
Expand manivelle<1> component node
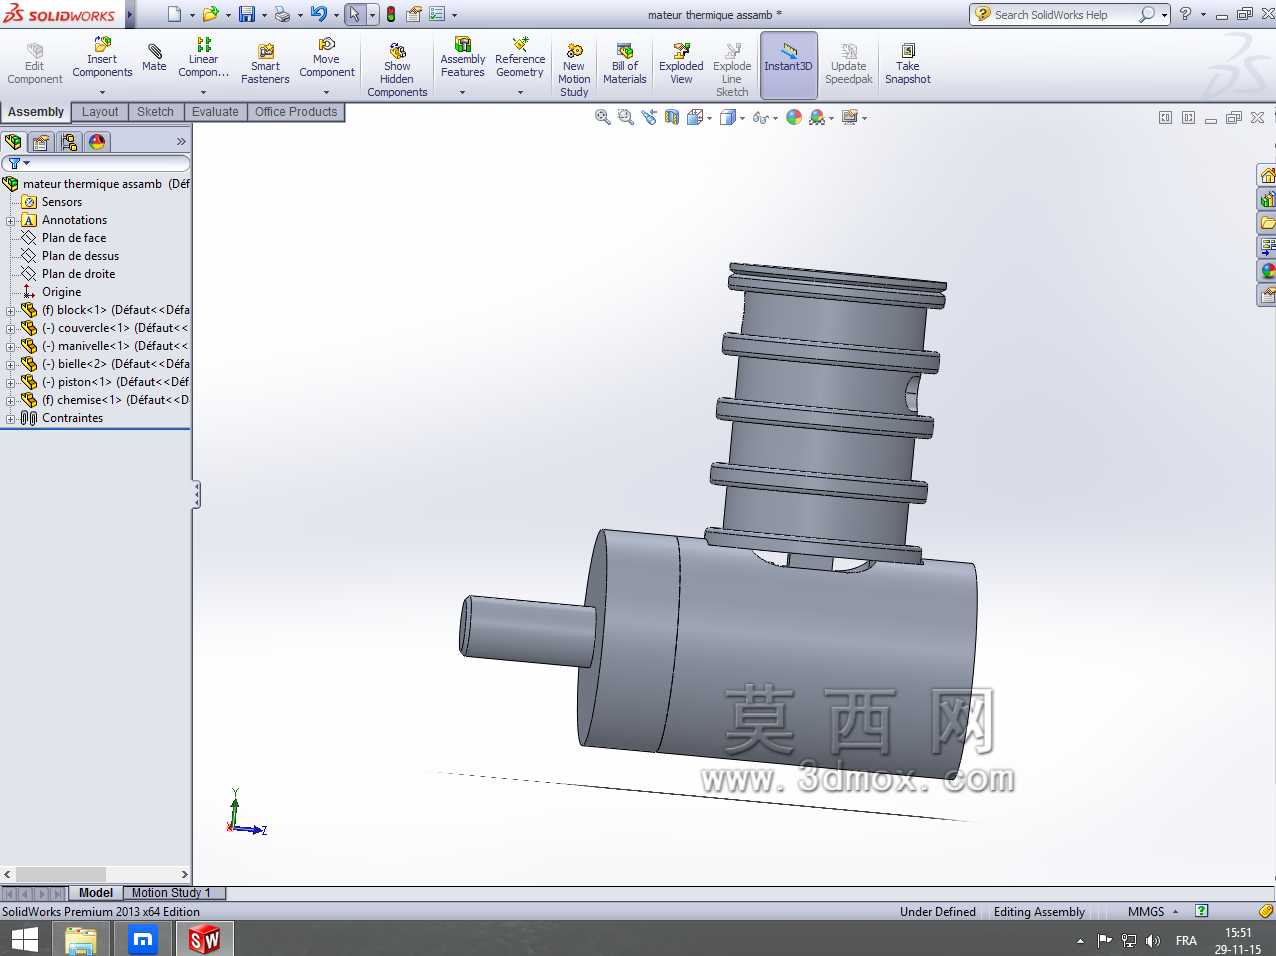click(10, 347)
